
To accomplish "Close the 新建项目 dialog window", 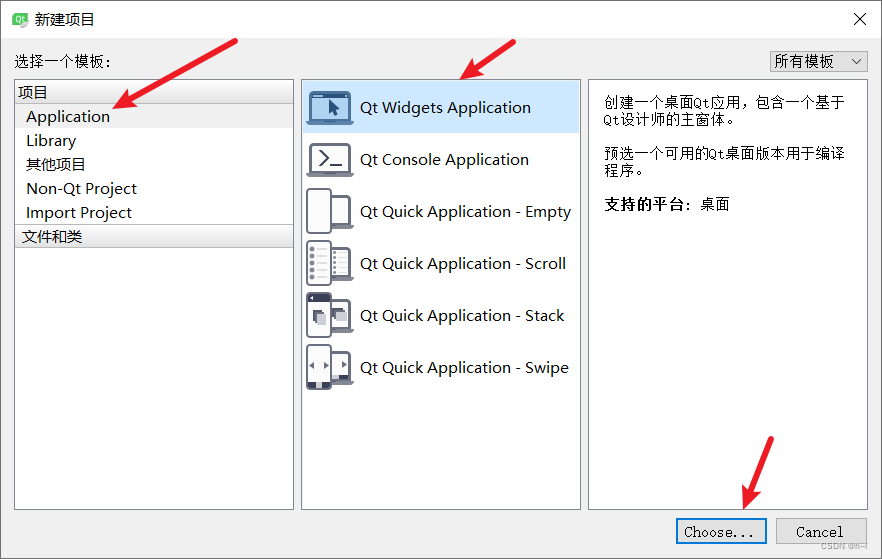I will click(x=860, y=19).
